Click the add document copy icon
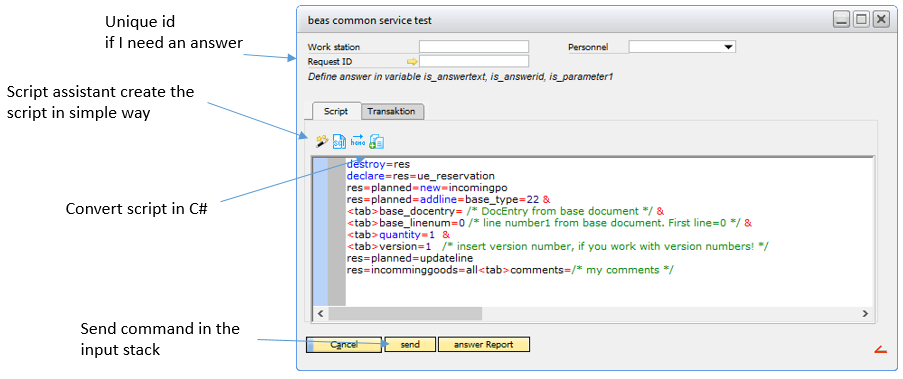The height and width of the screenshot is (379, 903). tap(377, 142)
